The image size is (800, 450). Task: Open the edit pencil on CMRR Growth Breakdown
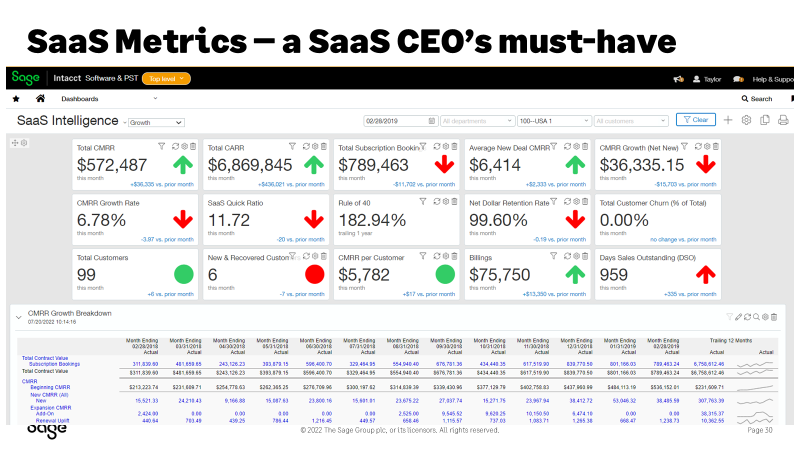tap(736, 317)
